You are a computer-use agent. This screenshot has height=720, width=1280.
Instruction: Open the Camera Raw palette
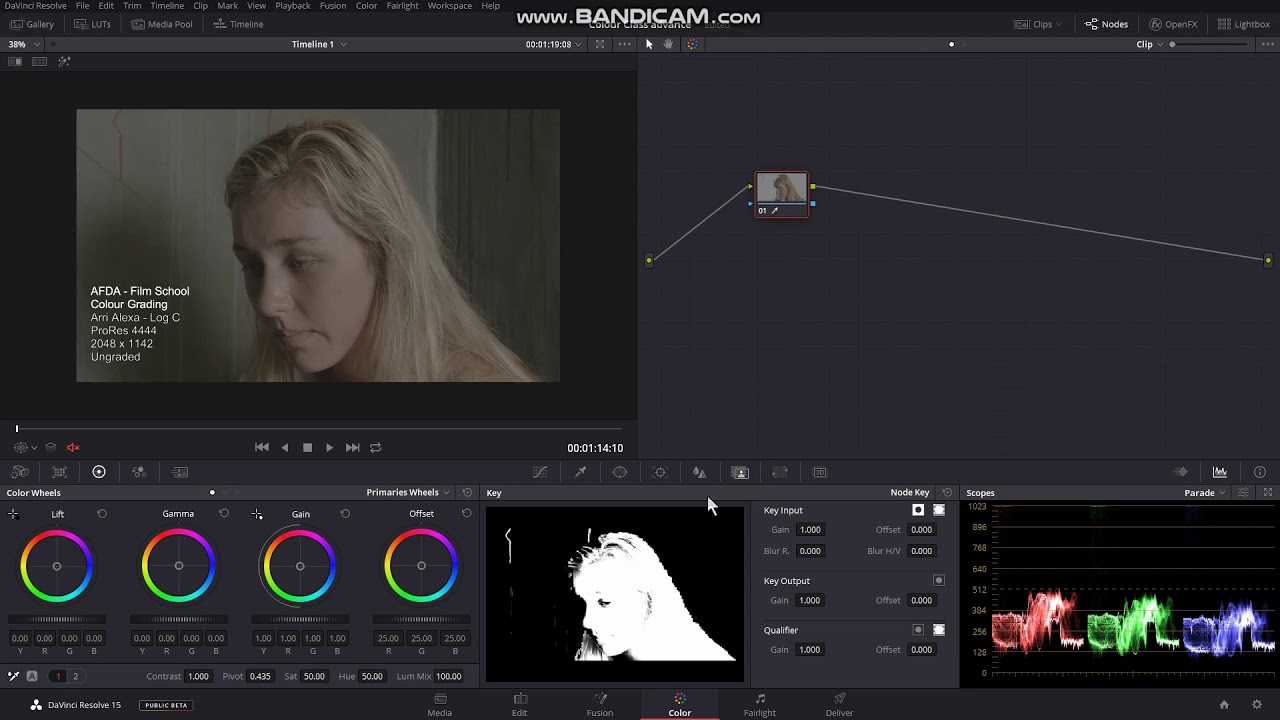pos(20,472)
